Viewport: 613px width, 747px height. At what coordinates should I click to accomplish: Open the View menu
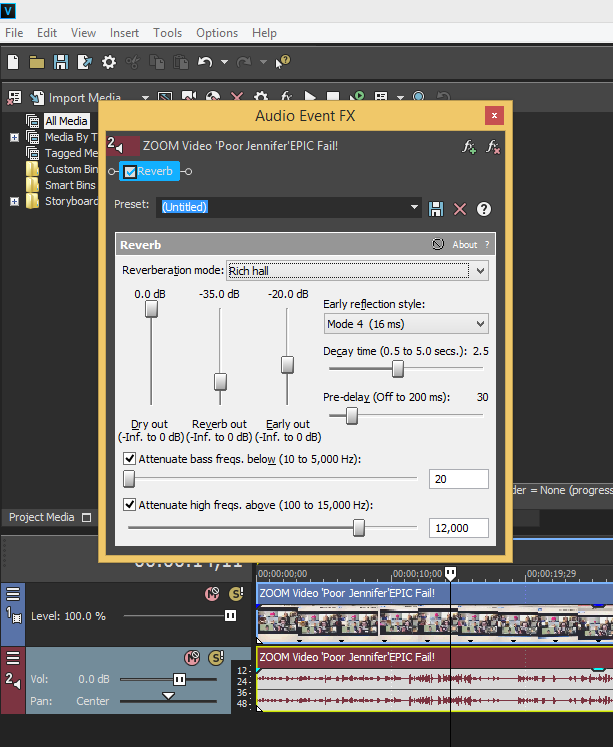pyautogui.click(x=83, y=33)
